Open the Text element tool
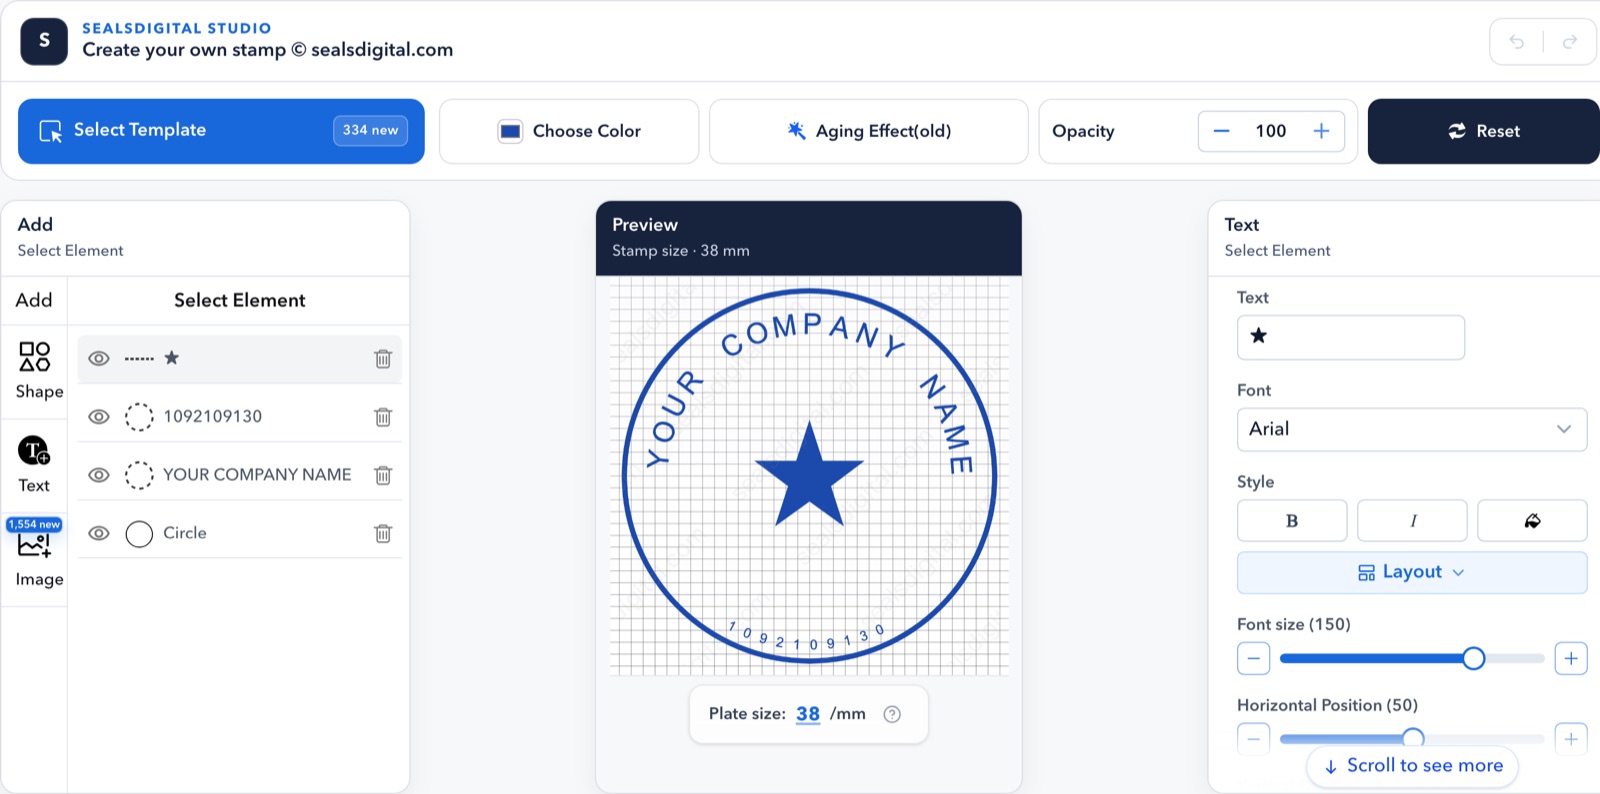 click(x=34, y=464)
